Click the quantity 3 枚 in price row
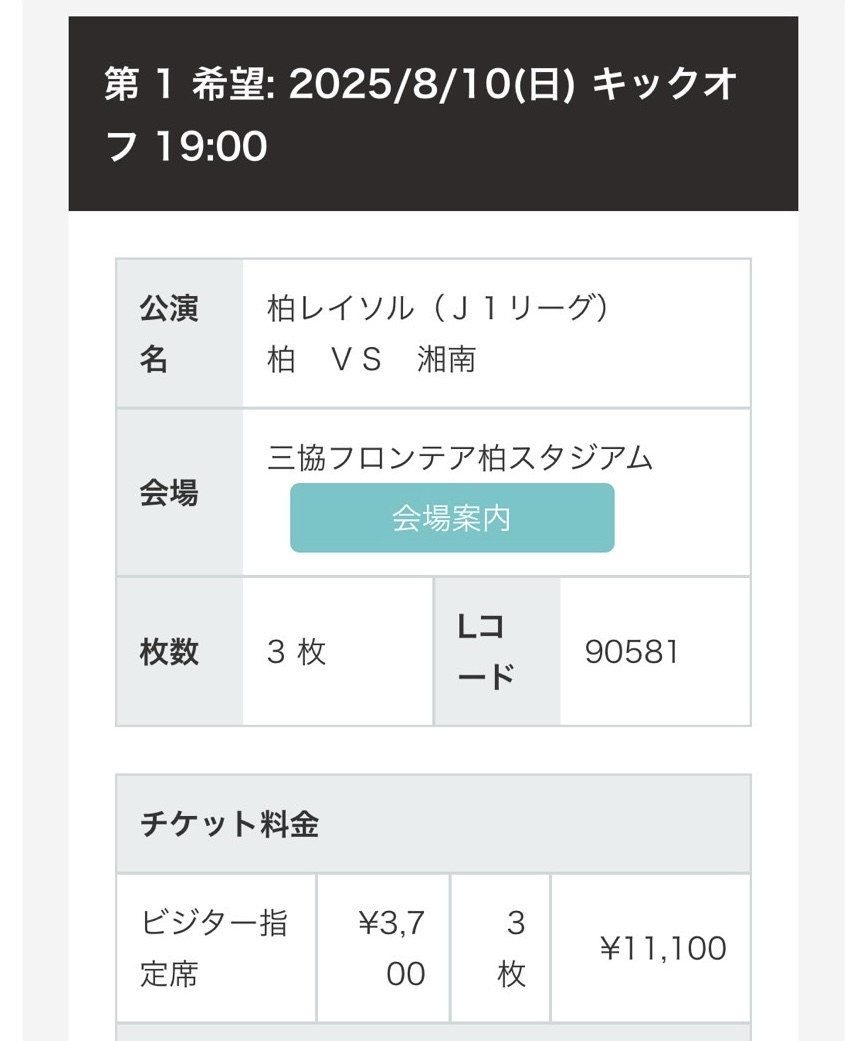Image resolution: width=868 pixels, height=1041 pixels. [x=501, y=948]
